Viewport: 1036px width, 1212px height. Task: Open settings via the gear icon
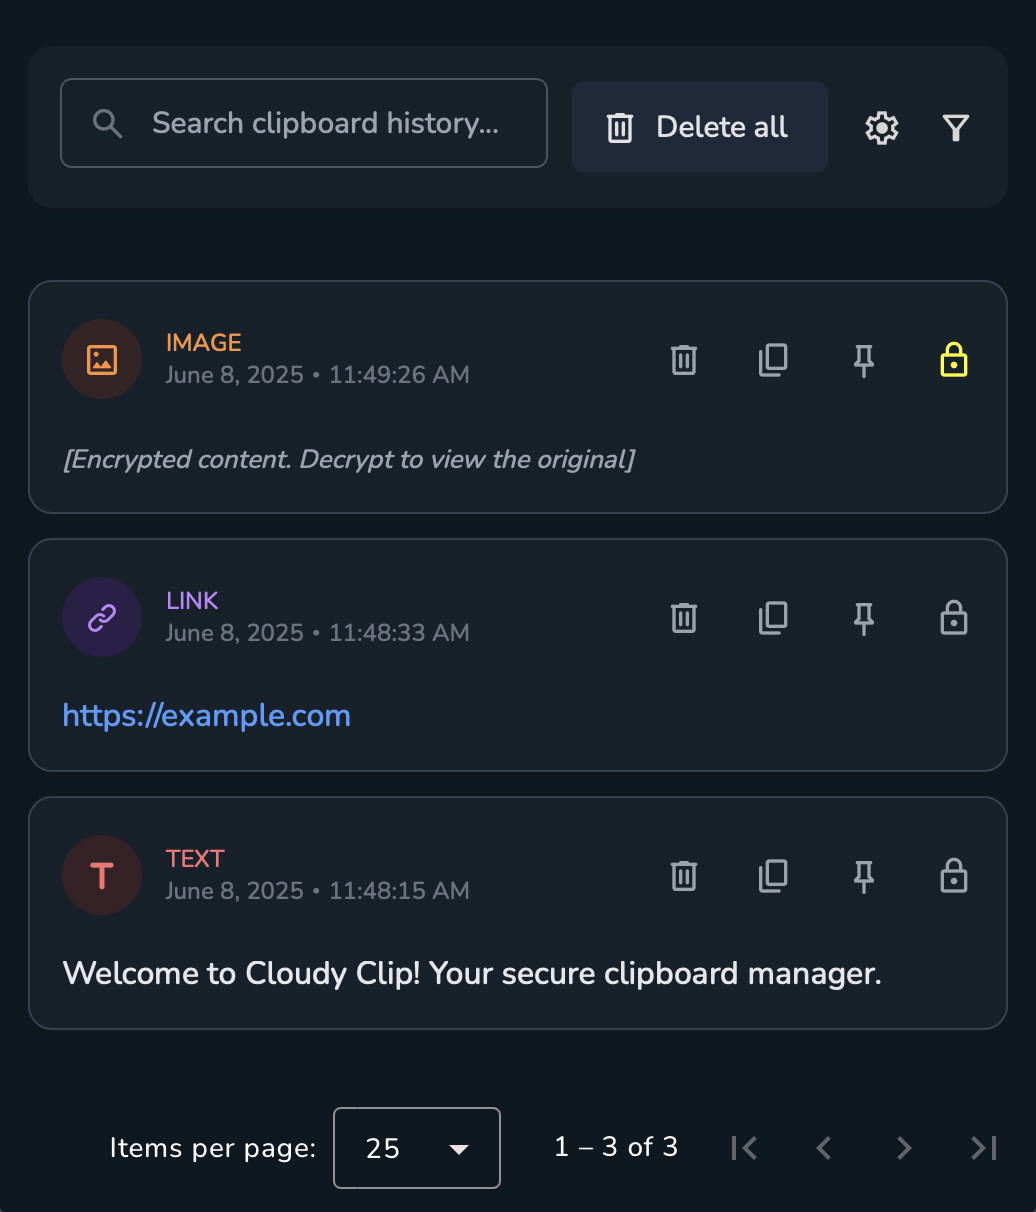click(881, 128)
